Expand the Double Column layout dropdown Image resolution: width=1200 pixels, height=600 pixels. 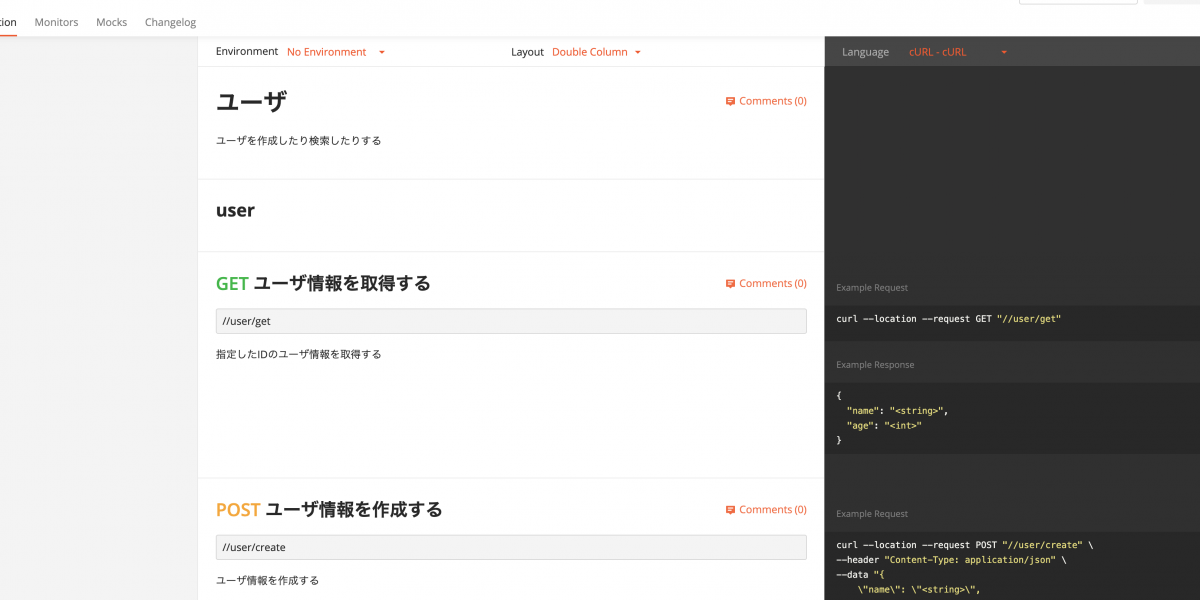click(596, 52)
